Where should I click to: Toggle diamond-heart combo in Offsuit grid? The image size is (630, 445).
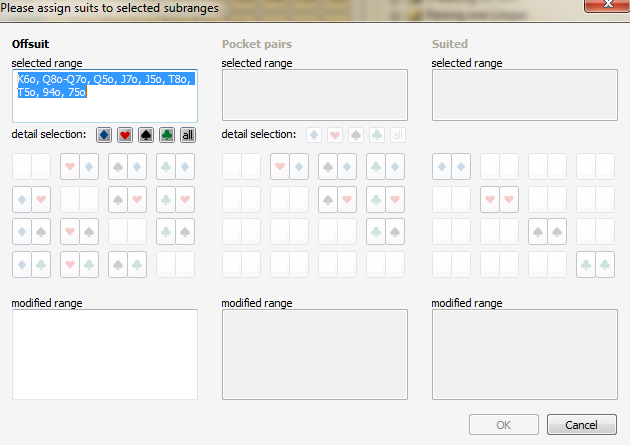[31, 199]
